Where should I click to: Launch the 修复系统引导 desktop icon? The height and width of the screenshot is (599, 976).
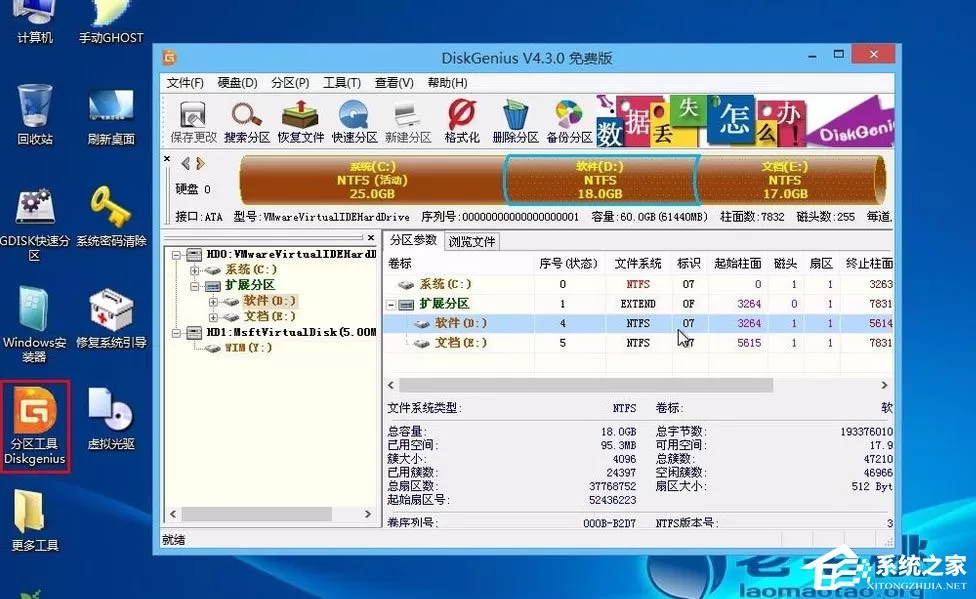point(111,319)
